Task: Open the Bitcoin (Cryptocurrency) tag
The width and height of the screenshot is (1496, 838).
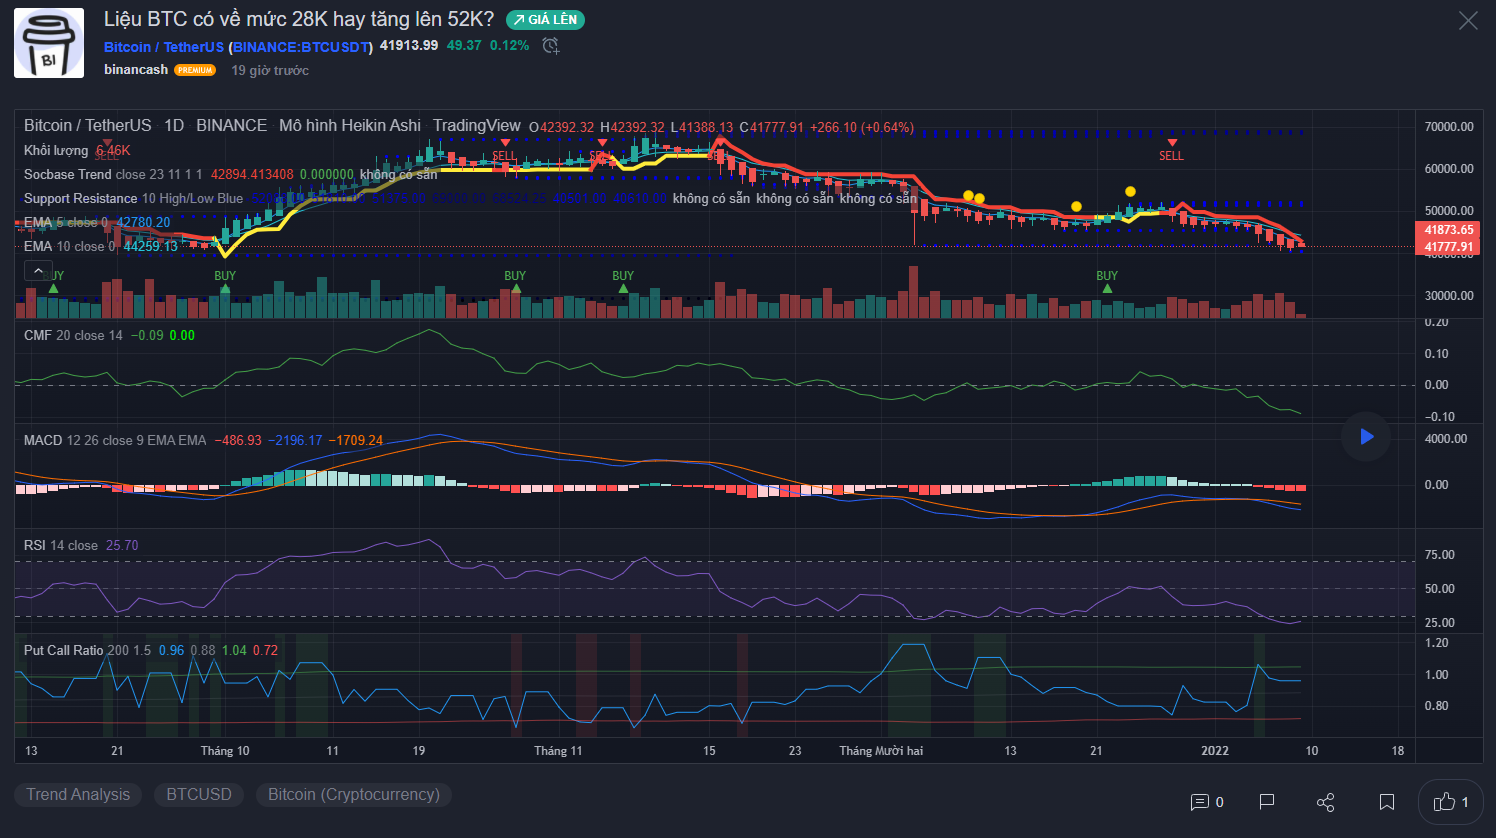Action: coord(354,795)
